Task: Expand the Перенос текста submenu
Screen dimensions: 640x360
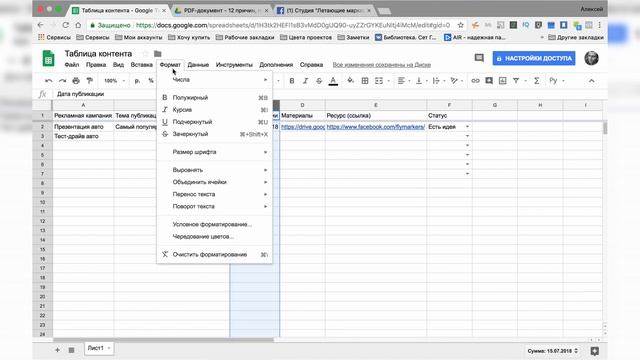Action: tap(215, 194)
